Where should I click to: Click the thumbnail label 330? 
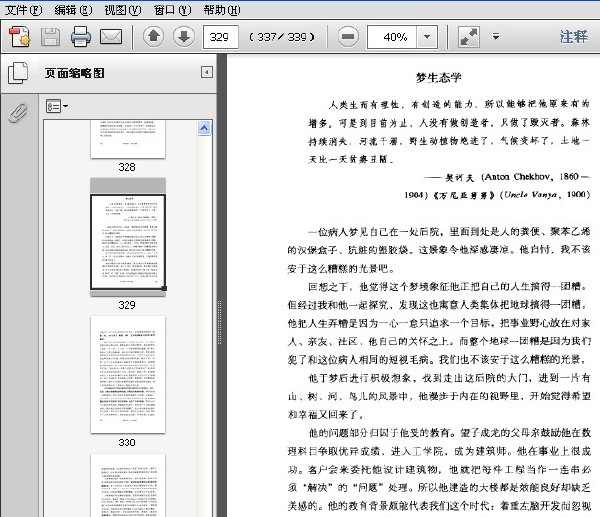127,443
